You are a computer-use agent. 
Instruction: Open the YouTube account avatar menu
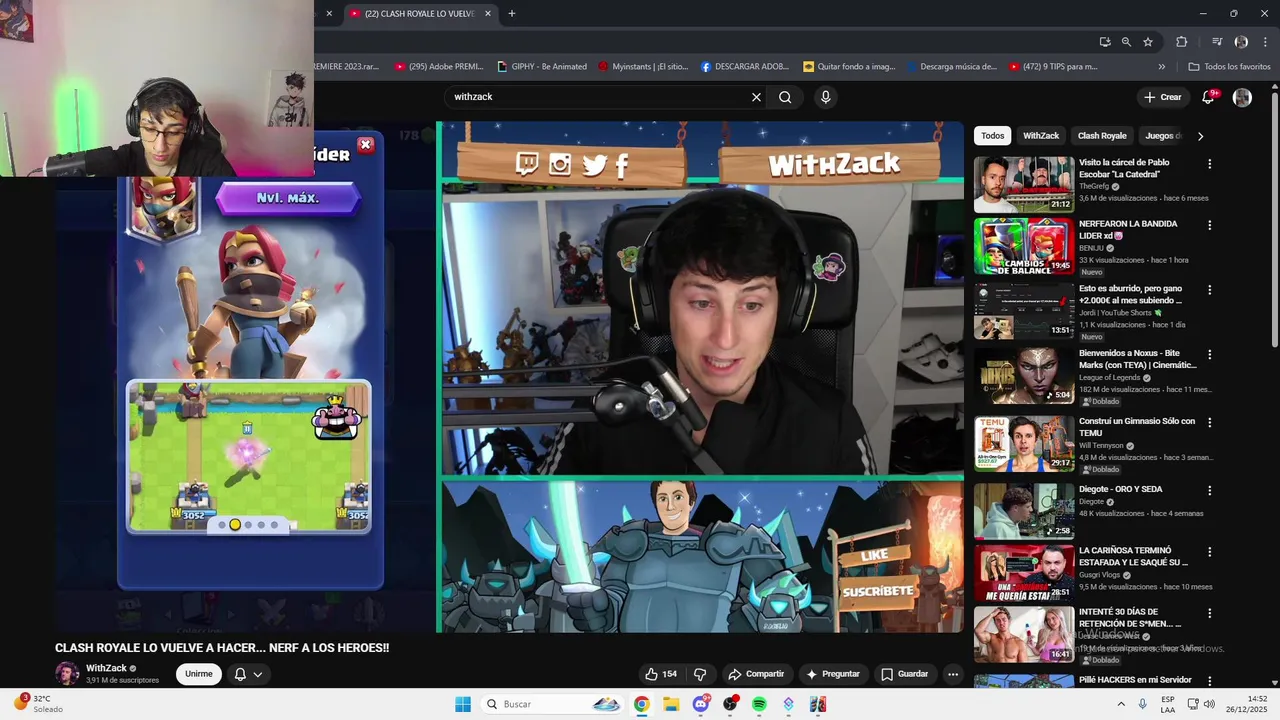coord(1242,97)
